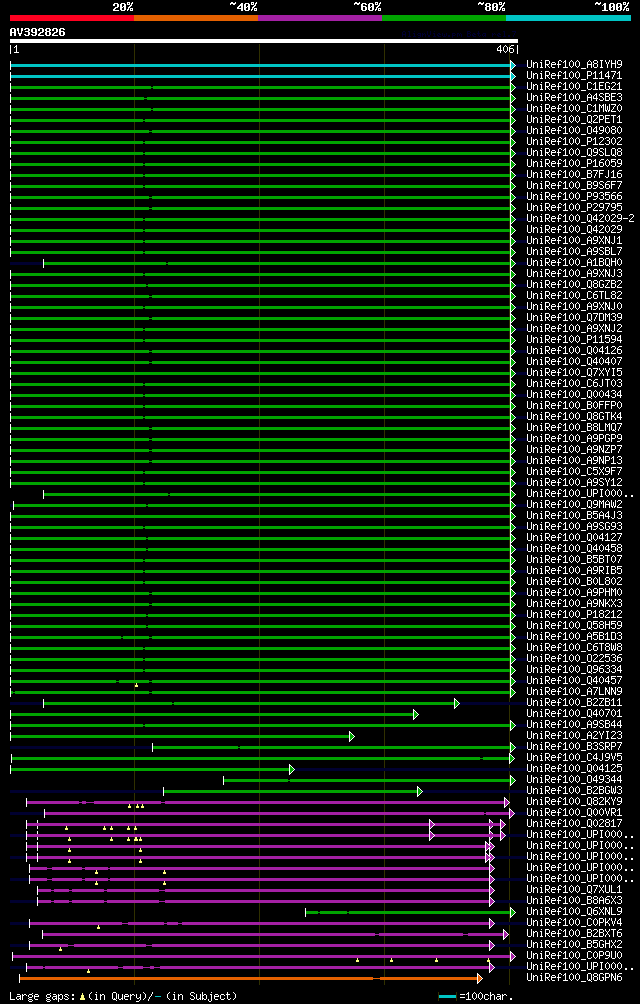Image resolution: width=640 pixels, height=1004 pixels.
Task: Click the yellow gap marker on C0PKV4 row
Action: point(99,927)
